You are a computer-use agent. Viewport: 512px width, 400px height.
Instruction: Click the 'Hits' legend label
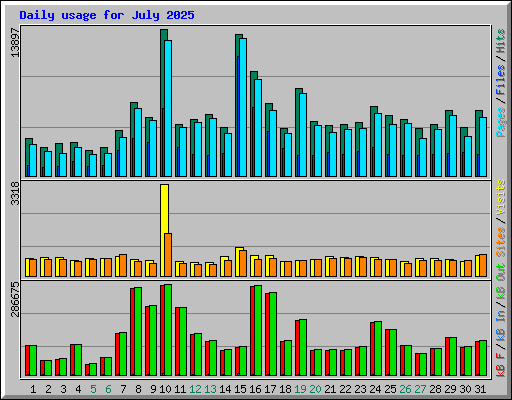click(501, 41)
